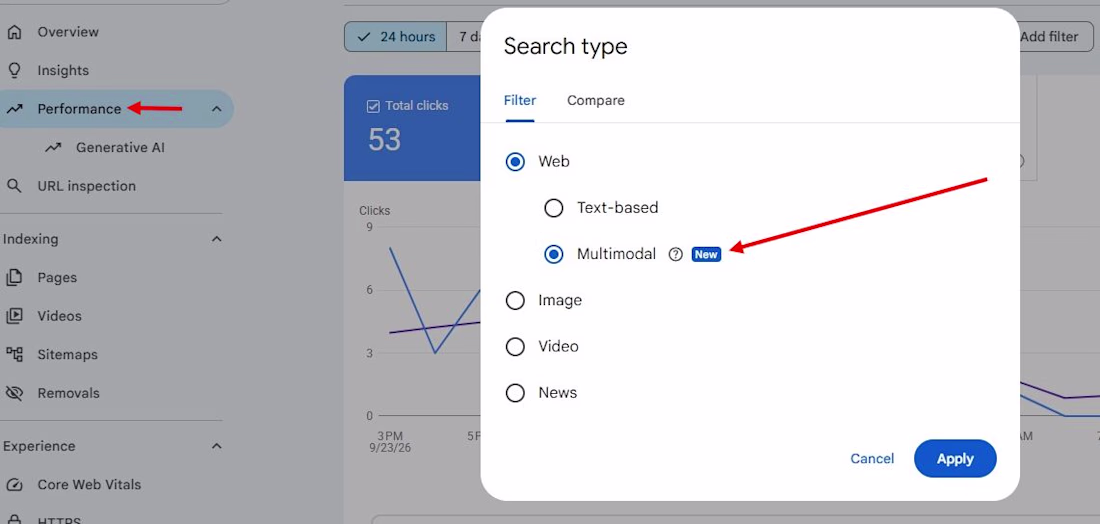Choose the Image search type
Viewport: 1100px width, 524px height.
tap(515, 301)
